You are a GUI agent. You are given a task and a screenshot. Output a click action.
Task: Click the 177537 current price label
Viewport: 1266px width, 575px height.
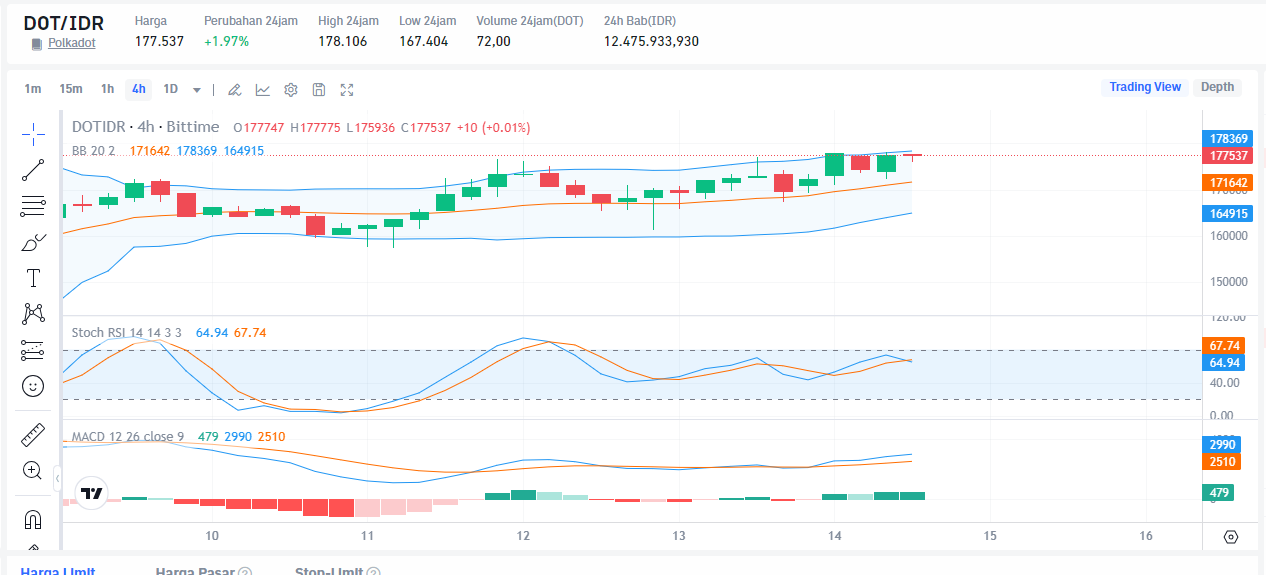tap(1228, 156)
